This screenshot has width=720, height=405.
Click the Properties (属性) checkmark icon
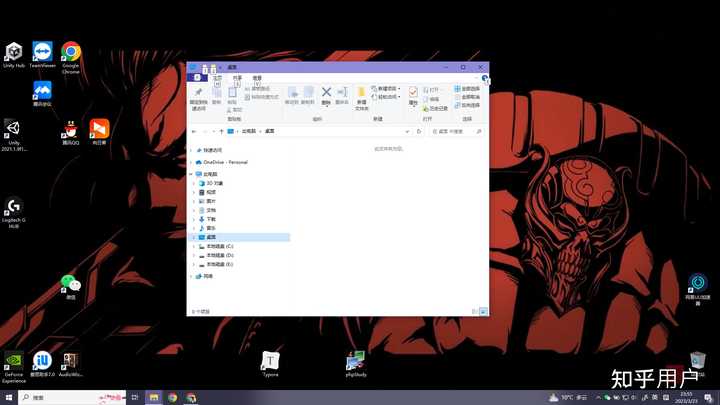[x=413, y=92]
